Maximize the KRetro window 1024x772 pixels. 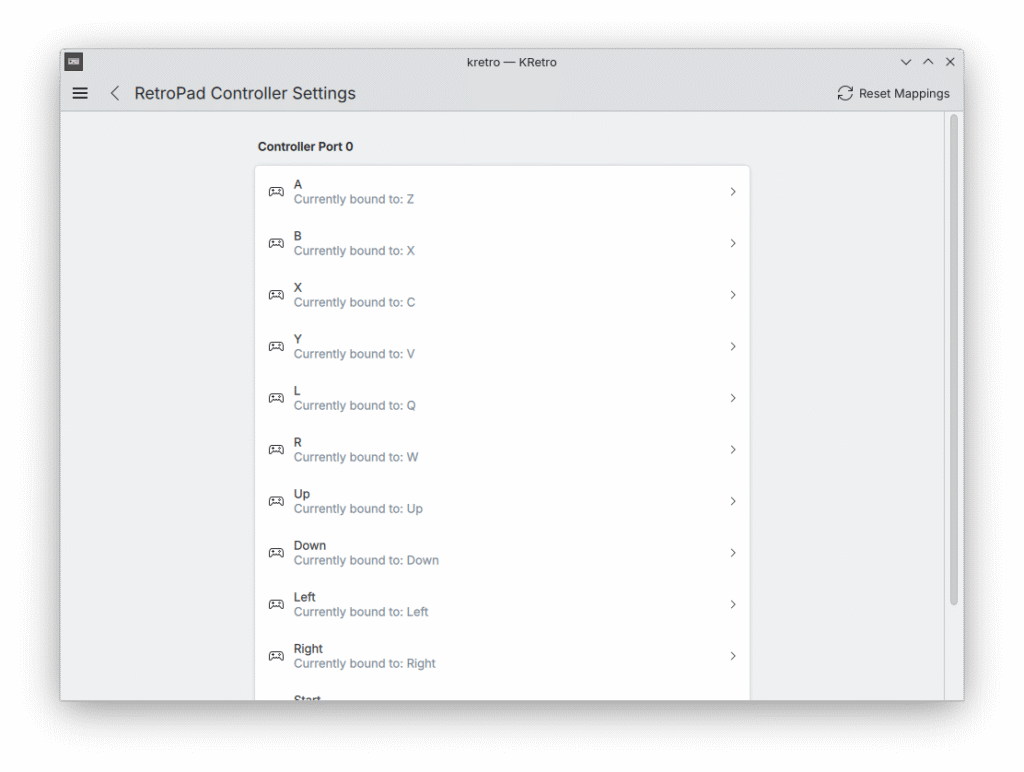coord(928,62)
